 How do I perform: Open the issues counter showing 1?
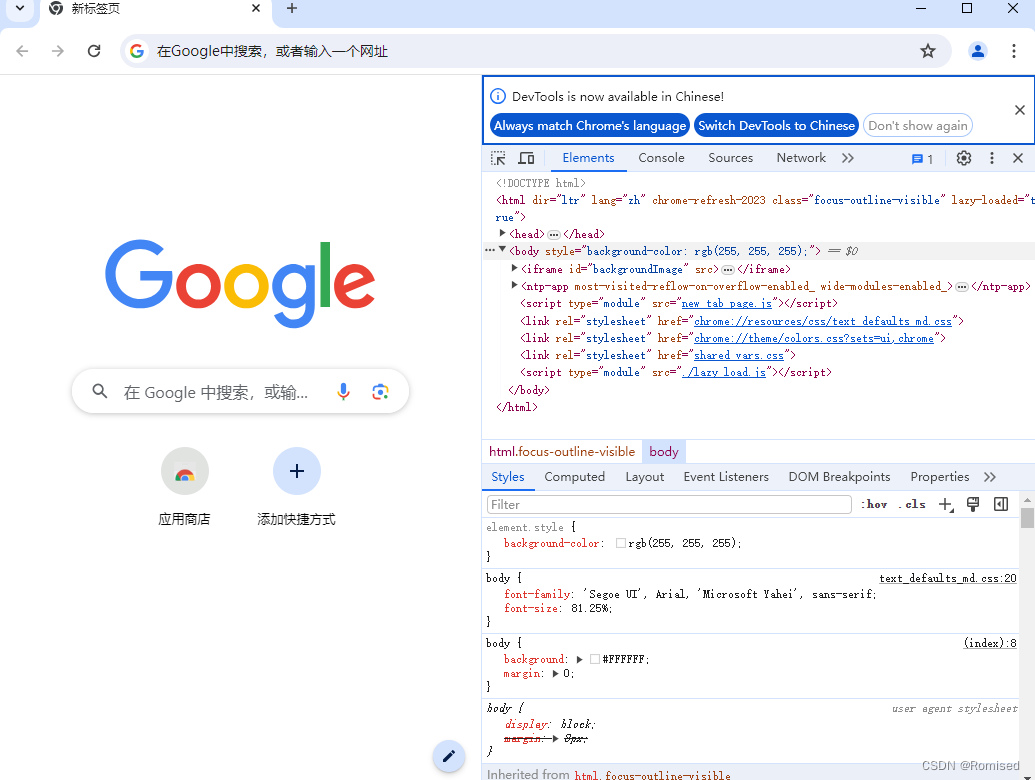(x=922, y=159)
